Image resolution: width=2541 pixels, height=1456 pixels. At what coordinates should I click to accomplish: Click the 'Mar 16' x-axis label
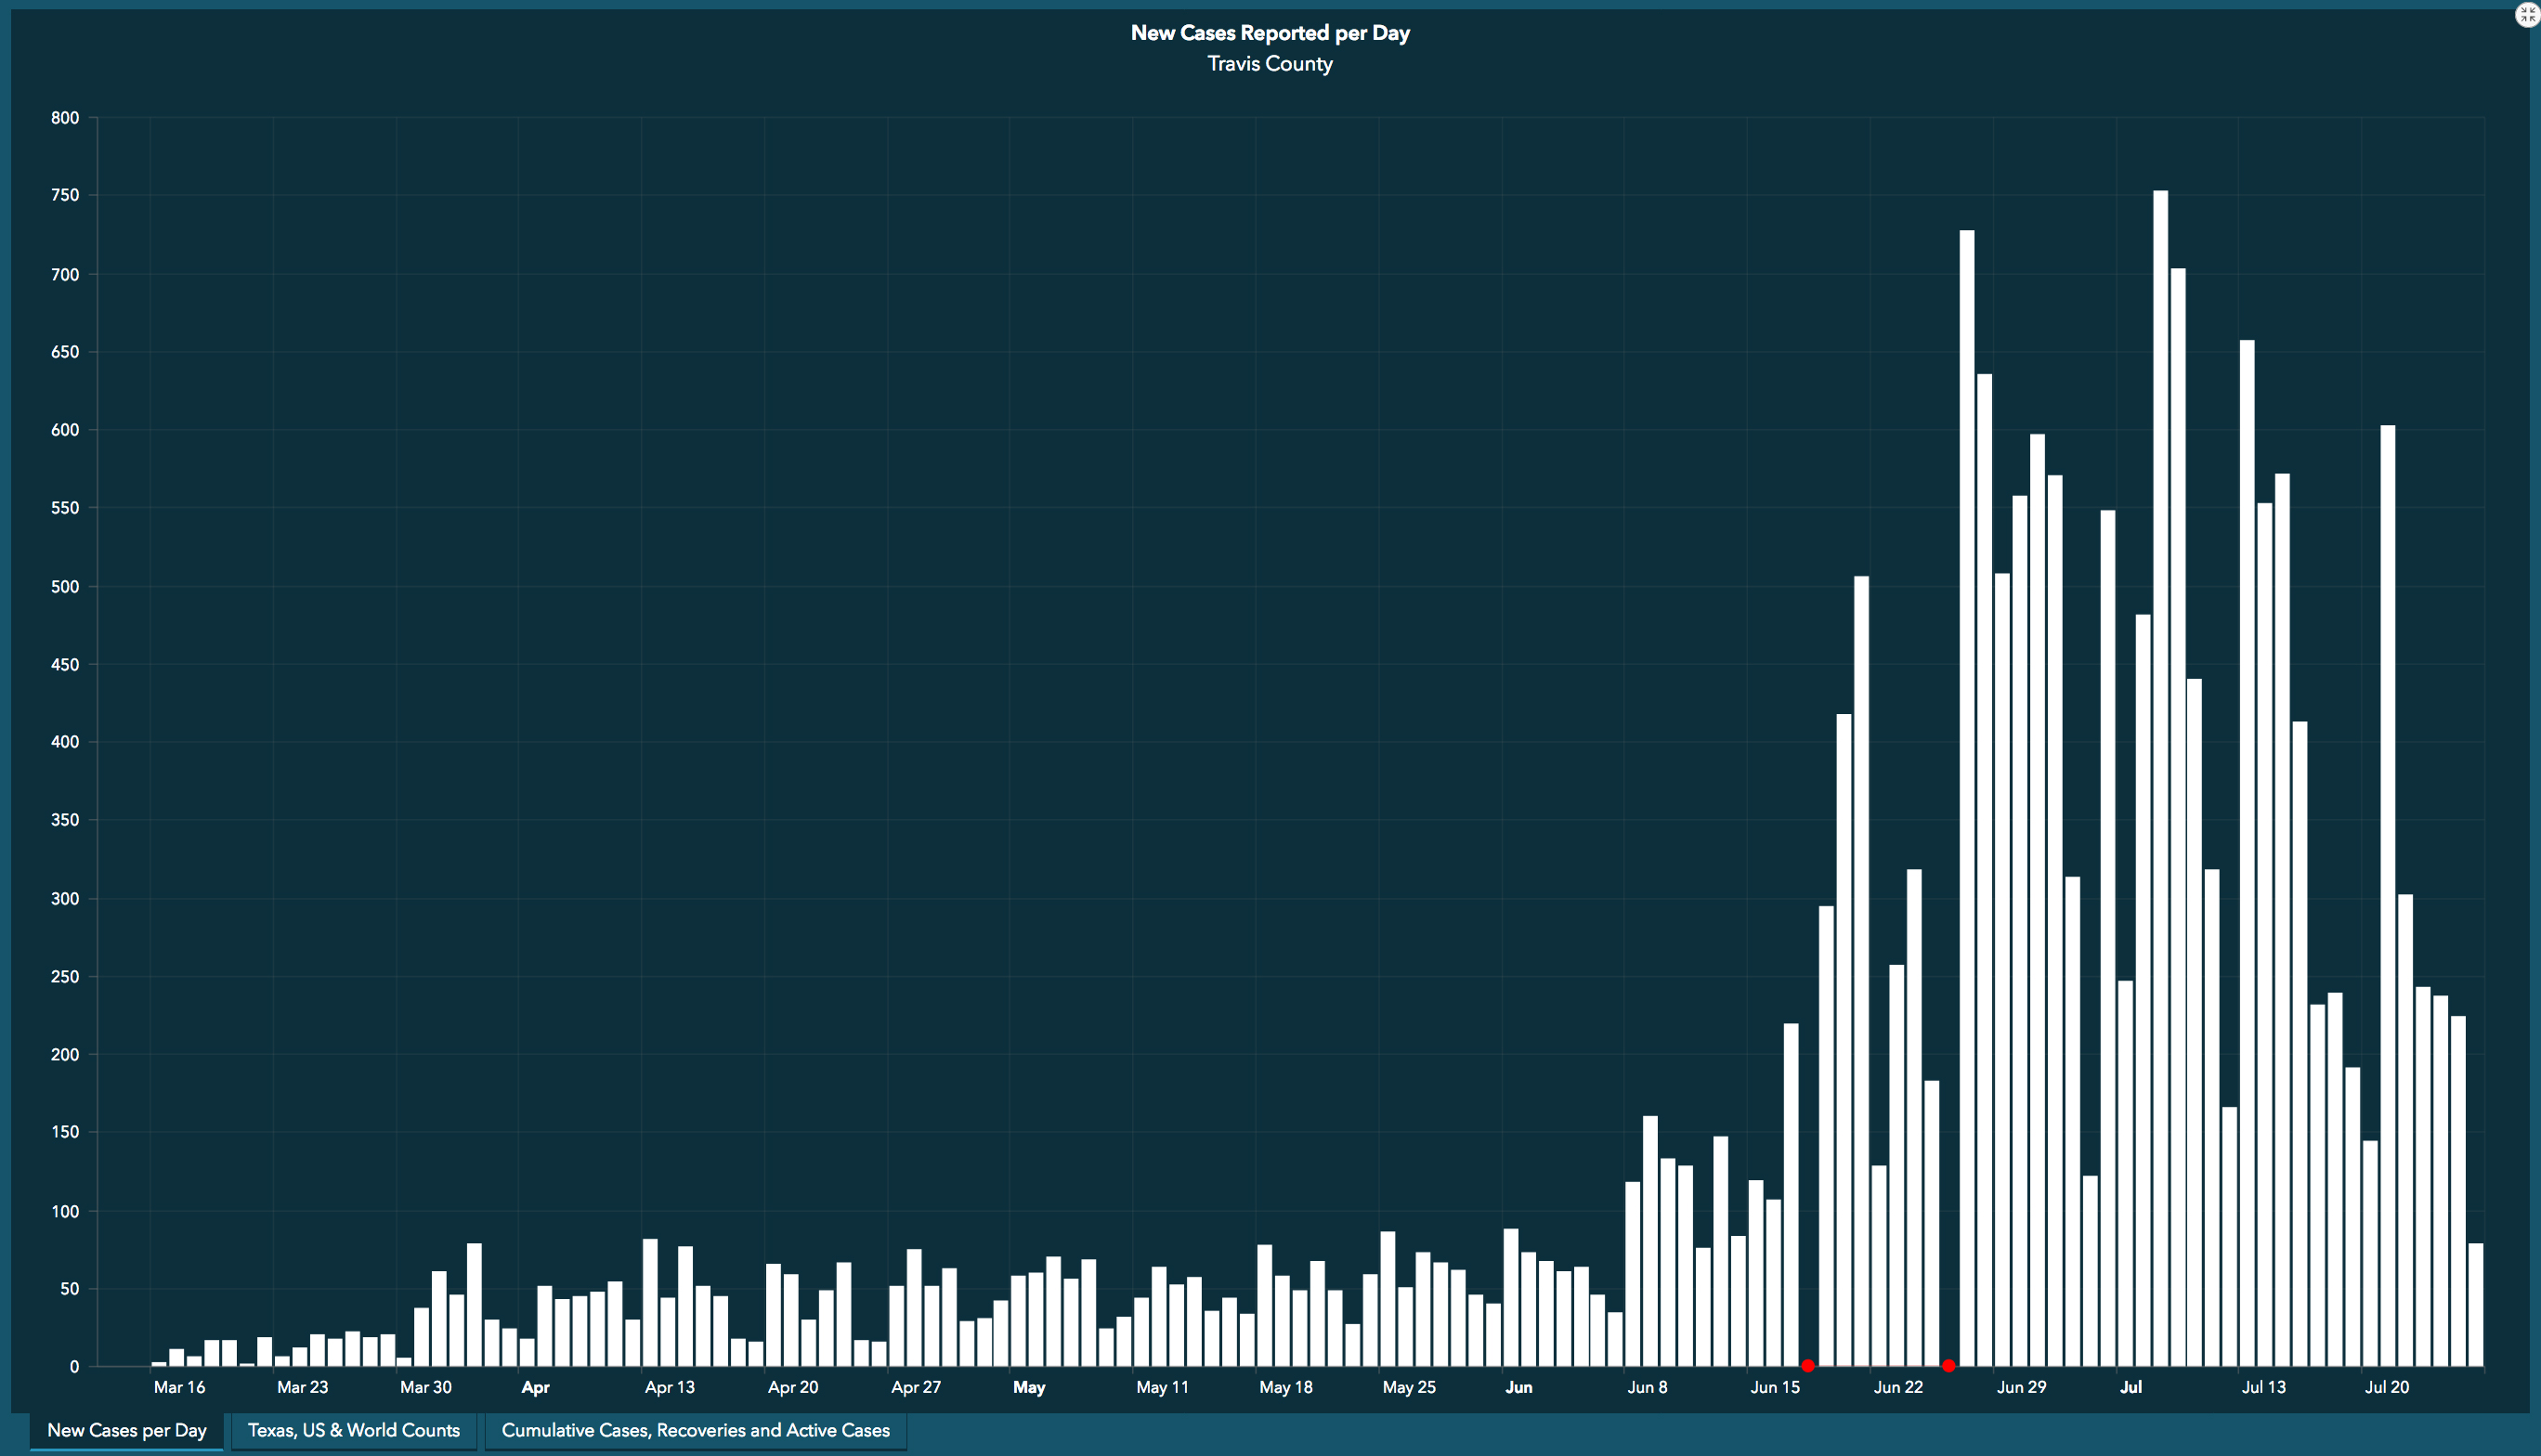(x=179, y=1387)
